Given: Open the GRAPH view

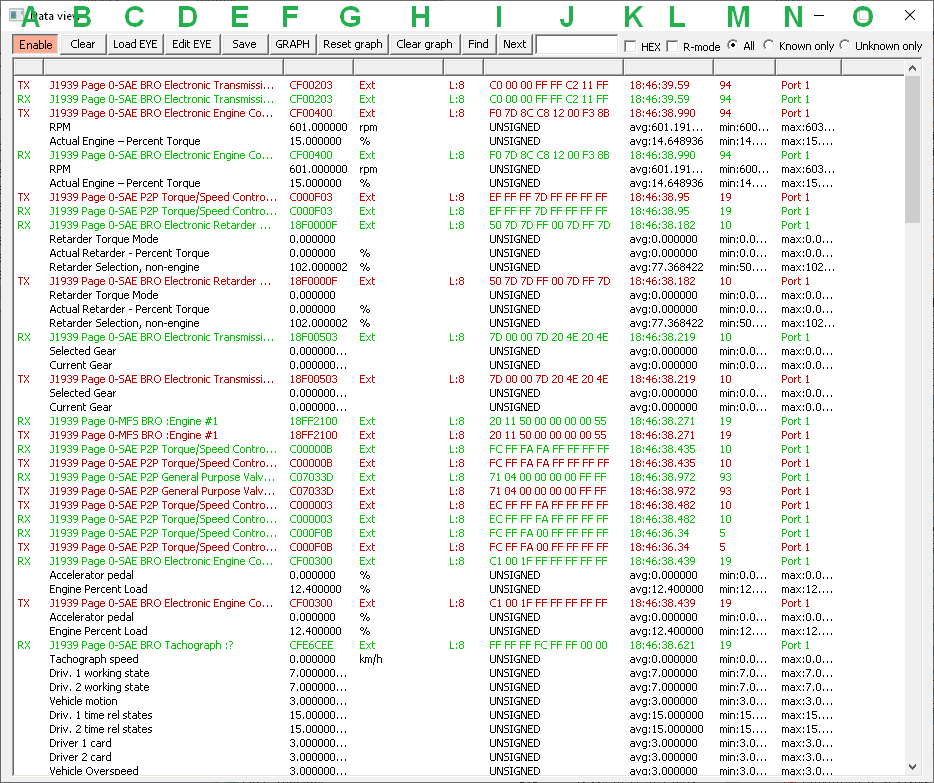Looking at the screenshot, I should click(x=292, y=44).
